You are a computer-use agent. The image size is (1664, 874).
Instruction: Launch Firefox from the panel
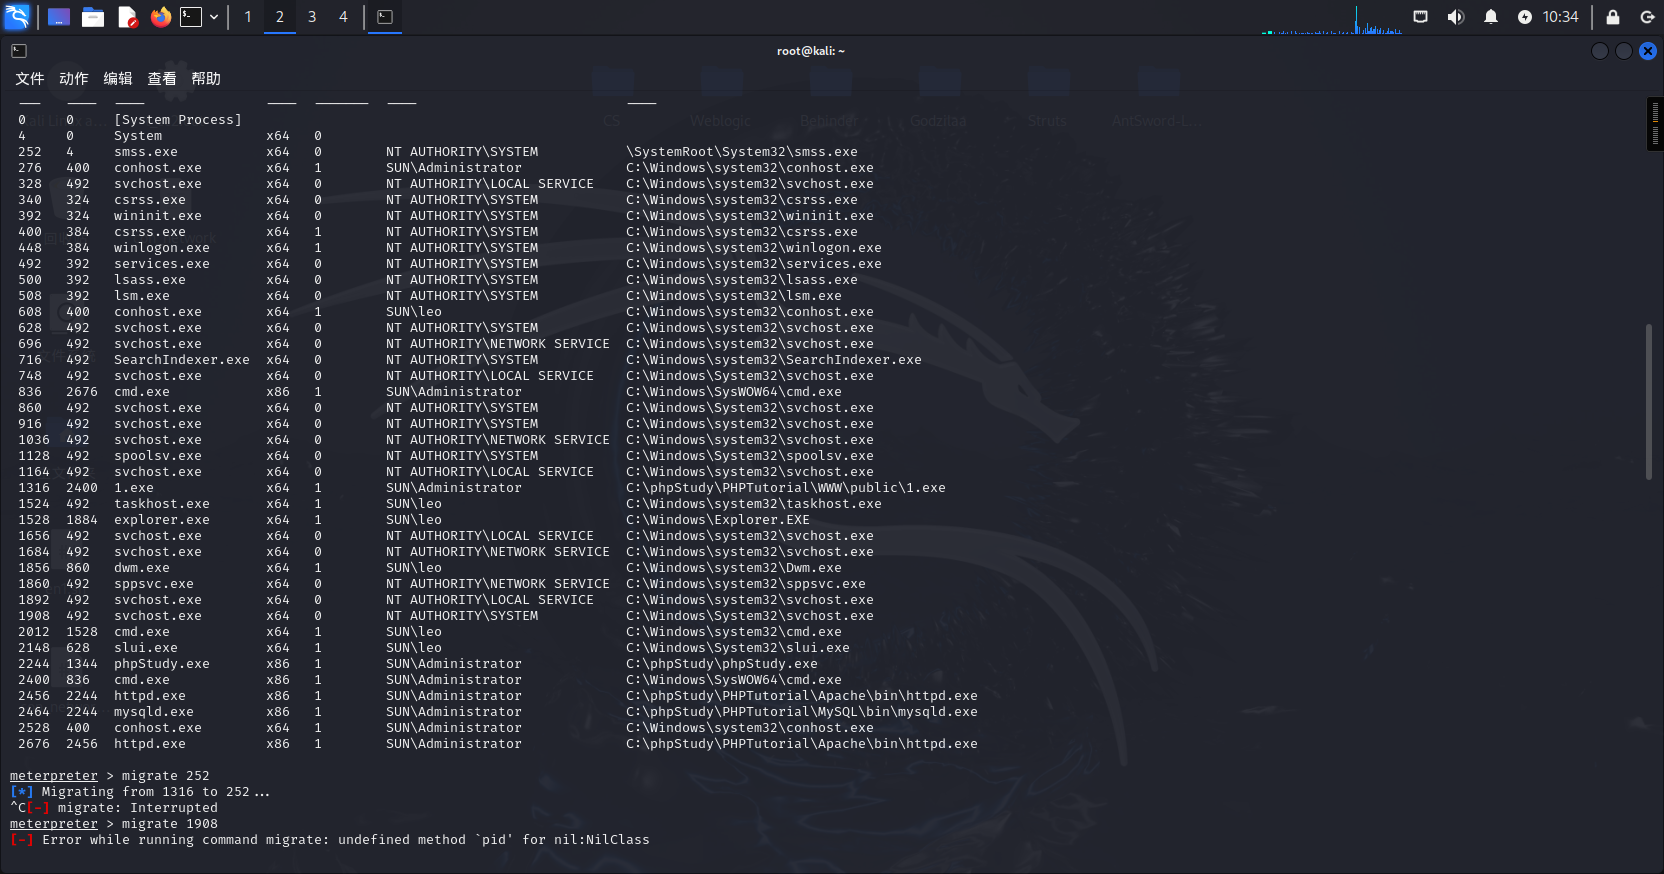click(x=160, y=17)
